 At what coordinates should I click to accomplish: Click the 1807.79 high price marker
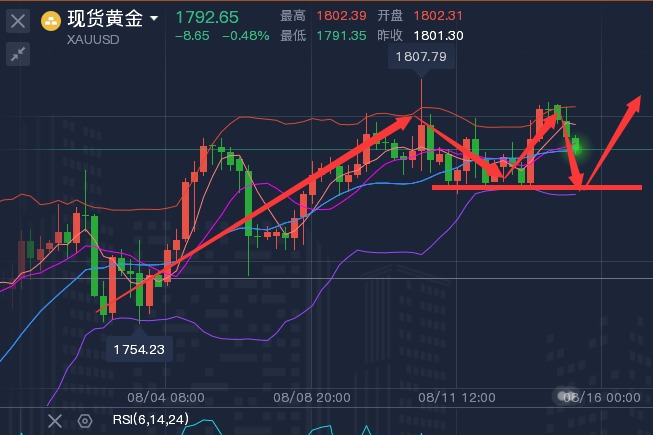coord(421,59)
